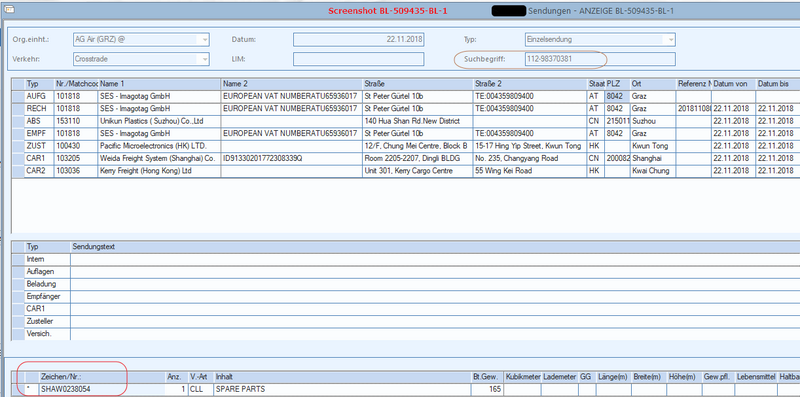Screen dimensions: 800x397
Task: Click the Datum bis column header
Action: point(778,84)
